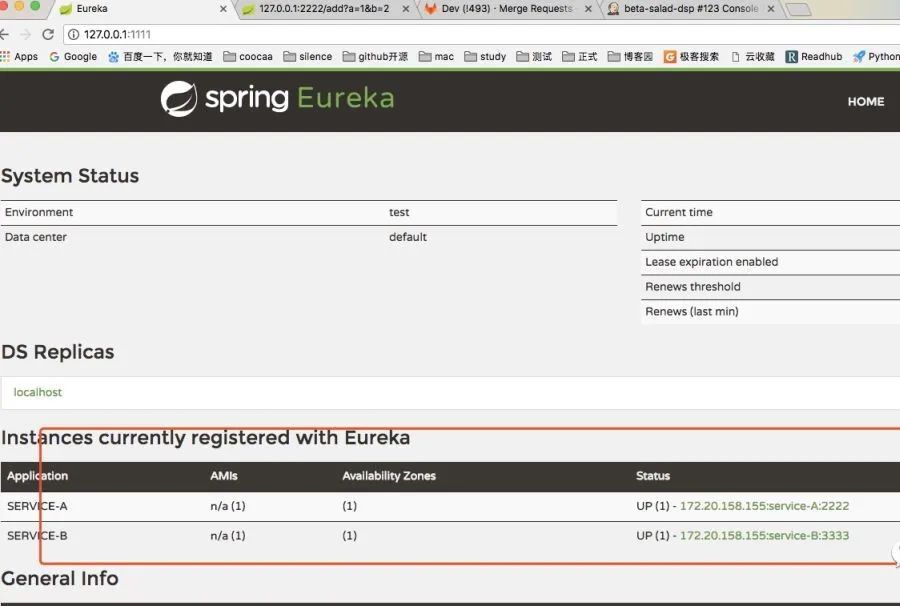Click the AMIs column header
Image resolution: width=900 pixels, height=606 pixels.
[224, 476]
